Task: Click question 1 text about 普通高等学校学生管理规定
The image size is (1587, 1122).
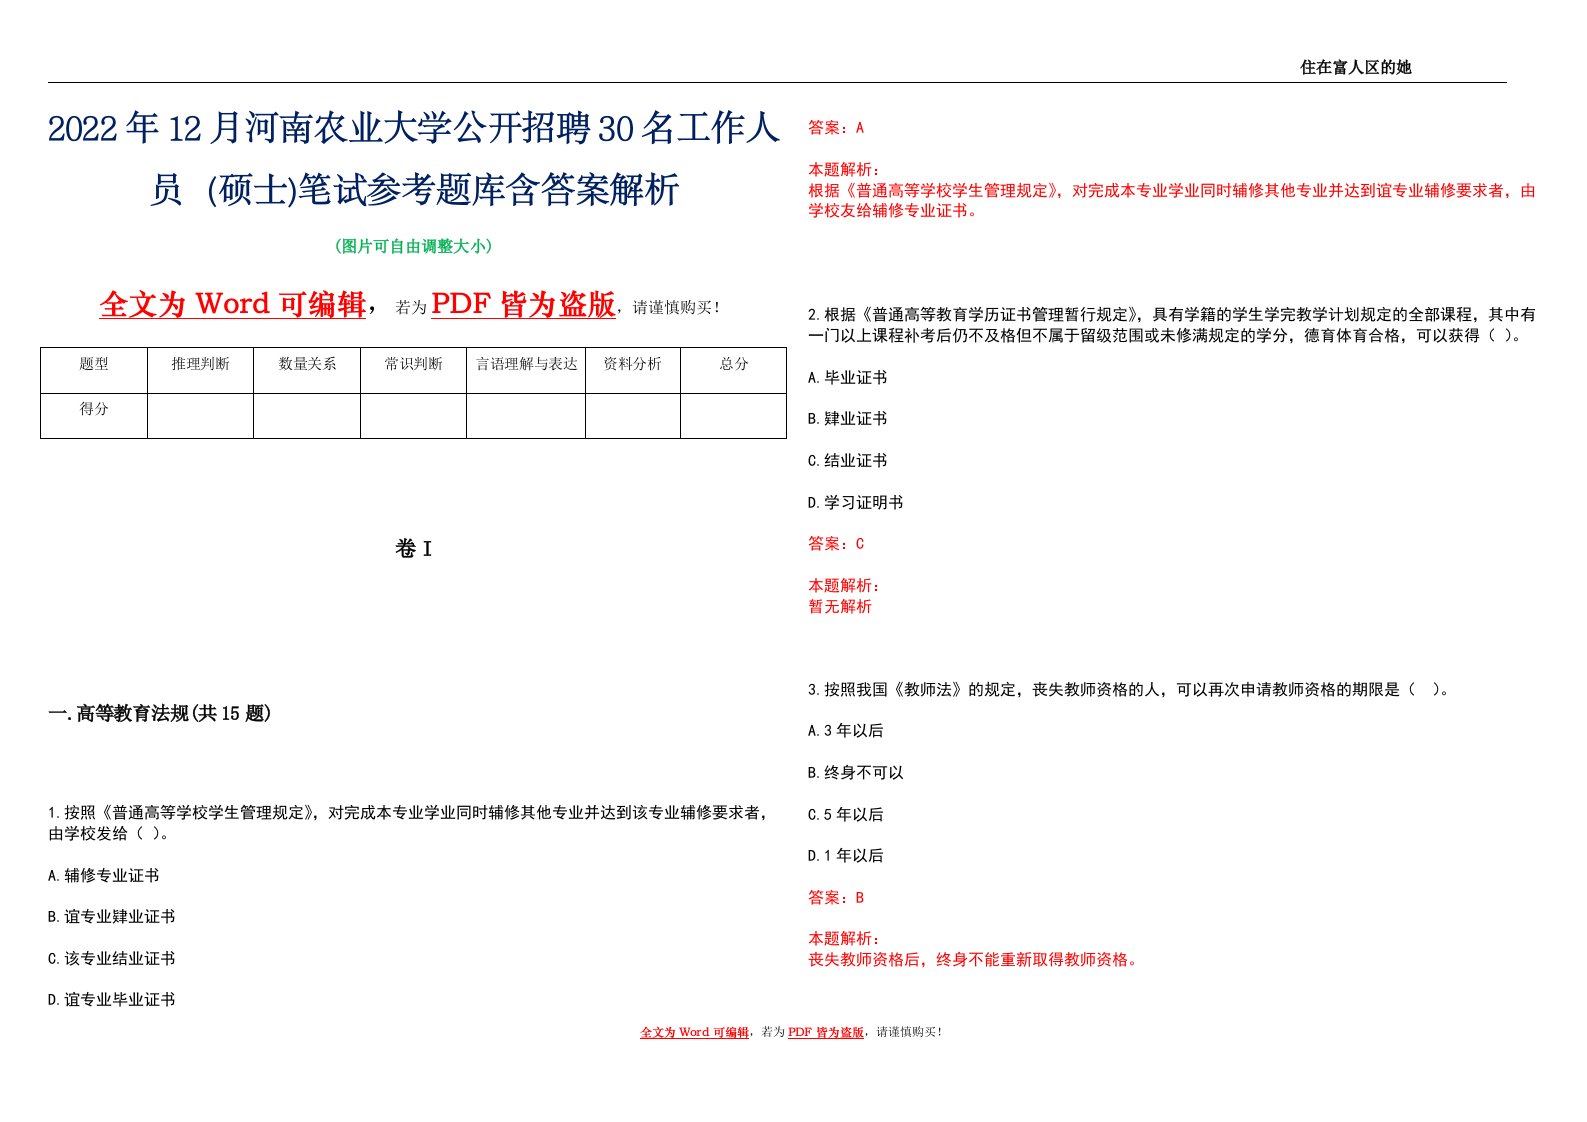Action: point(409,823)
